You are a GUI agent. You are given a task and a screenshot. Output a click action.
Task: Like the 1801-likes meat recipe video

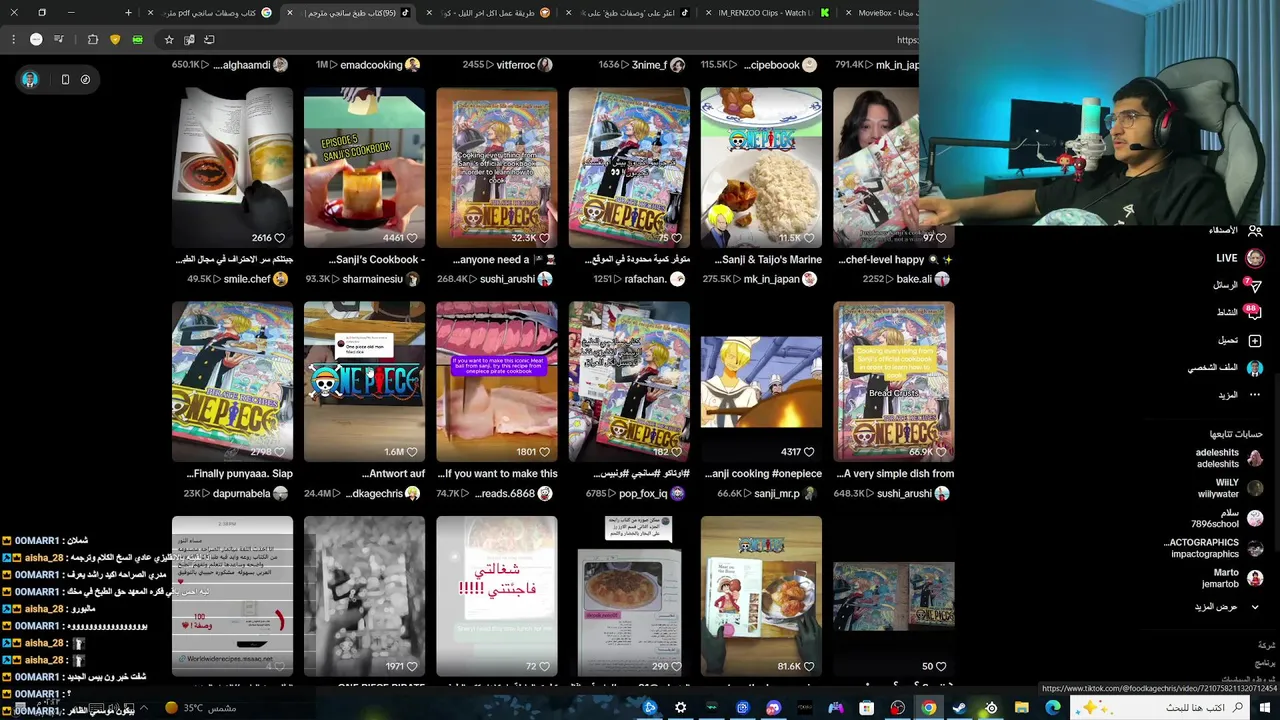click(544, 452)
